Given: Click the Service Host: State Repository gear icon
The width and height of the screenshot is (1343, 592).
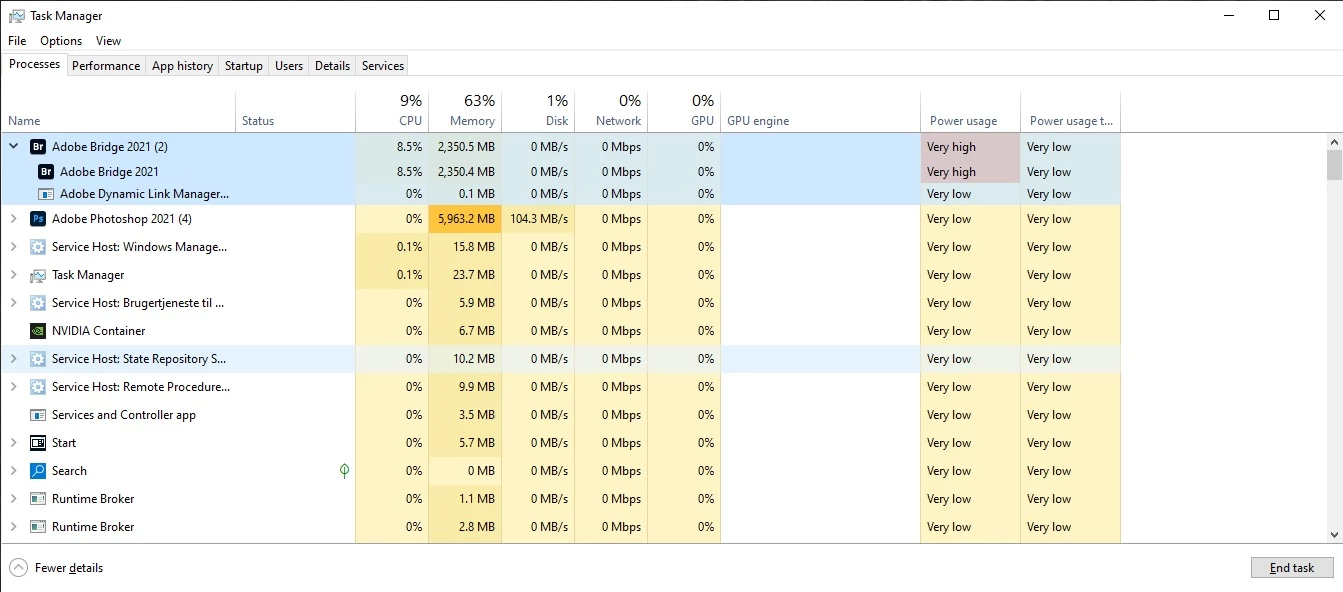Looking at the screenshot, I should pyautogui.click(x=38, y=359).
